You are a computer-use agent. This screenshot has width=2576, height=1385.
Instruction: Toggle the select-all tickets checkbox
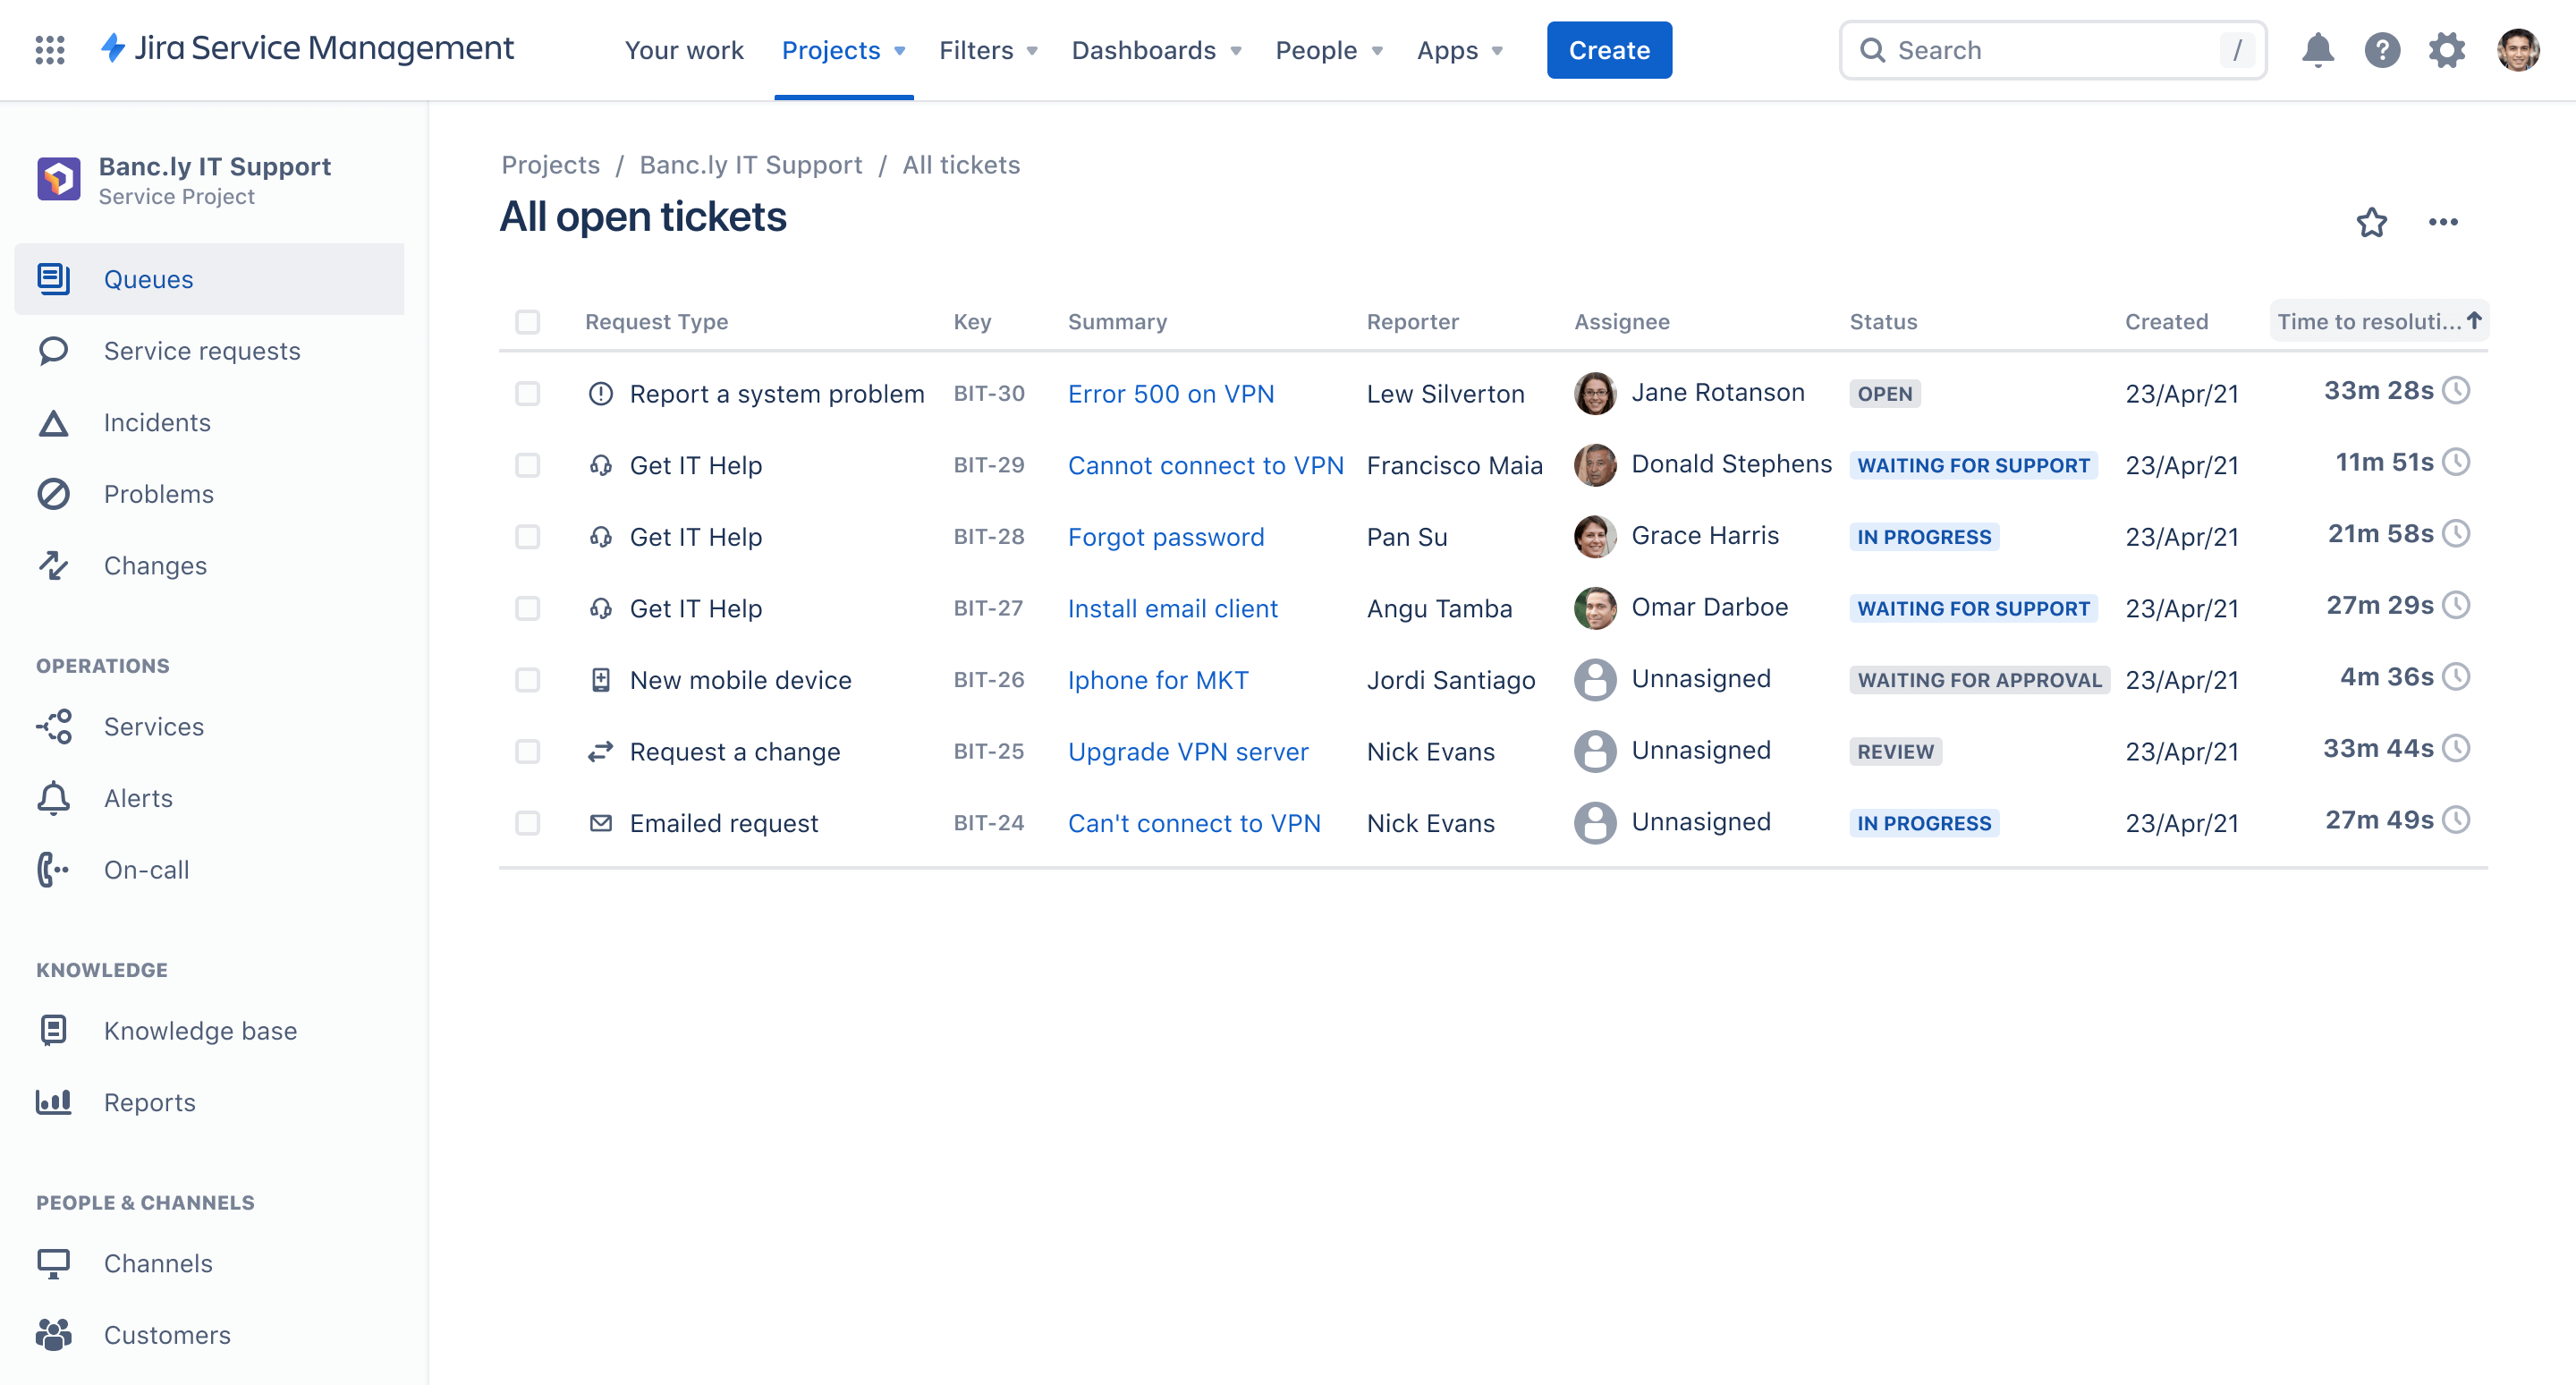[529, 320]
